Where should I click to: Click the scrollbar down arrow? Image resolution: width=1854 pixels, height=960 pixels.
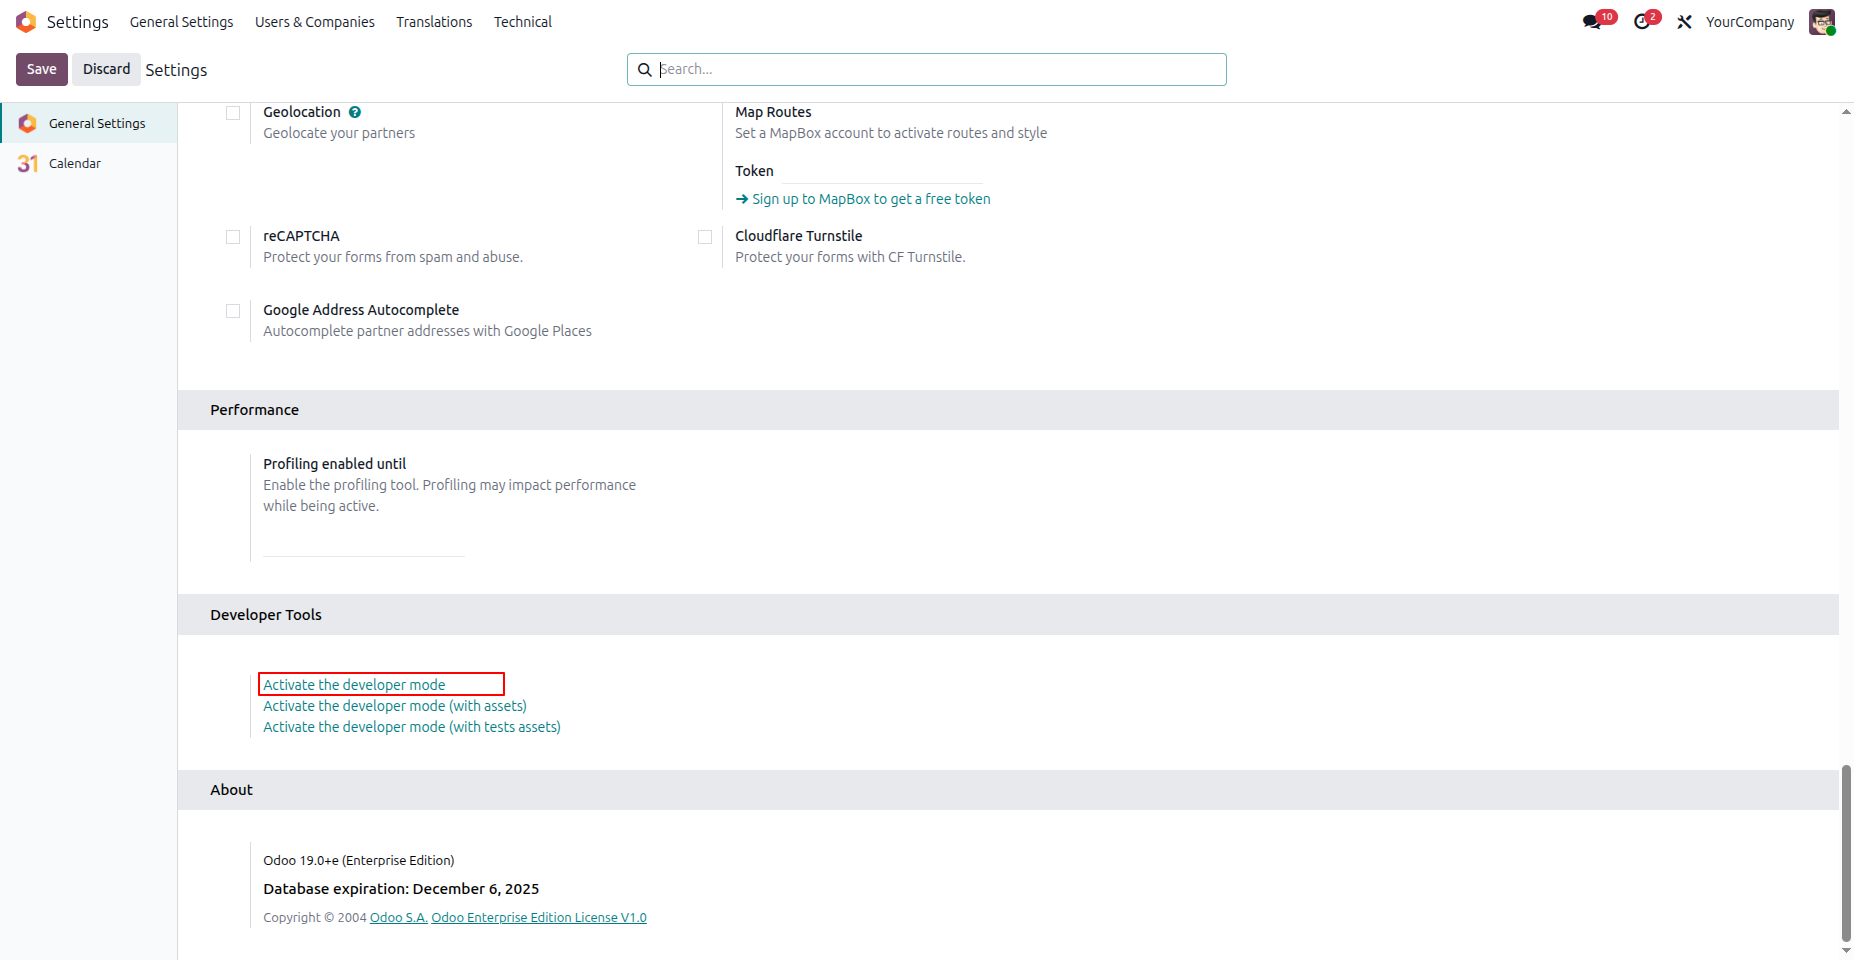click(x=1846, y=951)
